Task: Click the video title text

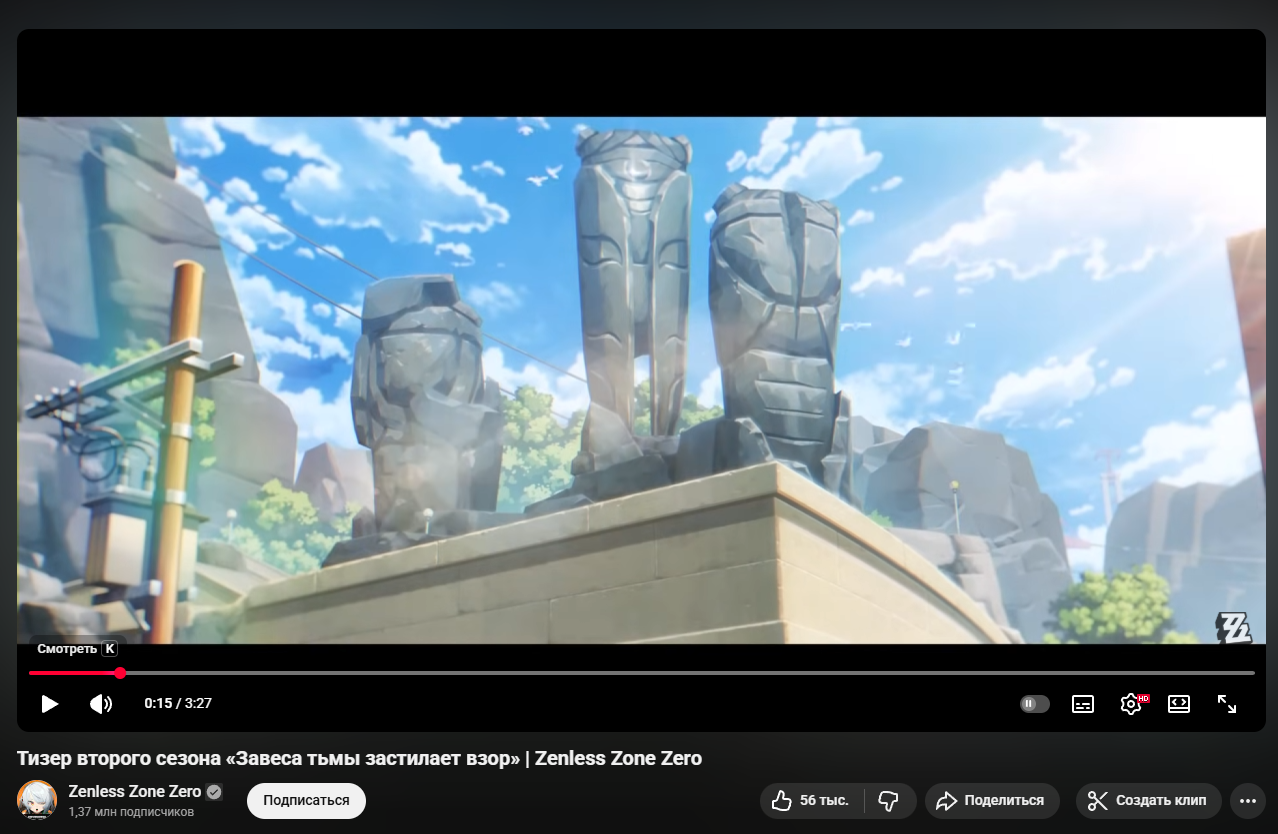Action: click(x=359, y=758)
